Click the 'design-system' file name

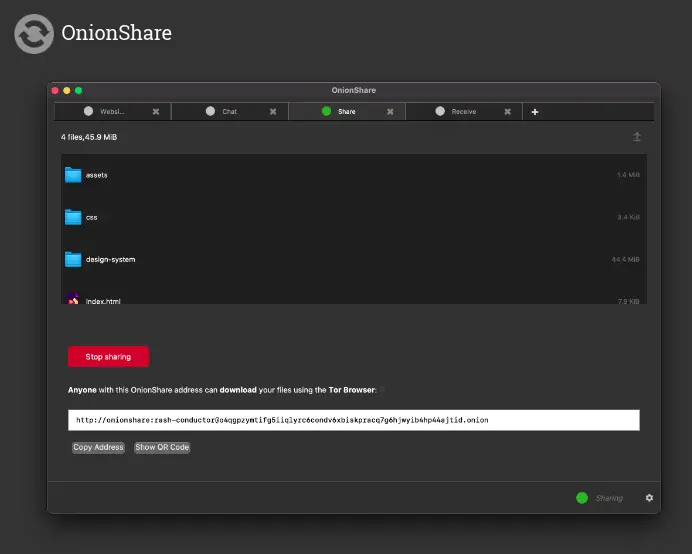click(x=110, y=260)
